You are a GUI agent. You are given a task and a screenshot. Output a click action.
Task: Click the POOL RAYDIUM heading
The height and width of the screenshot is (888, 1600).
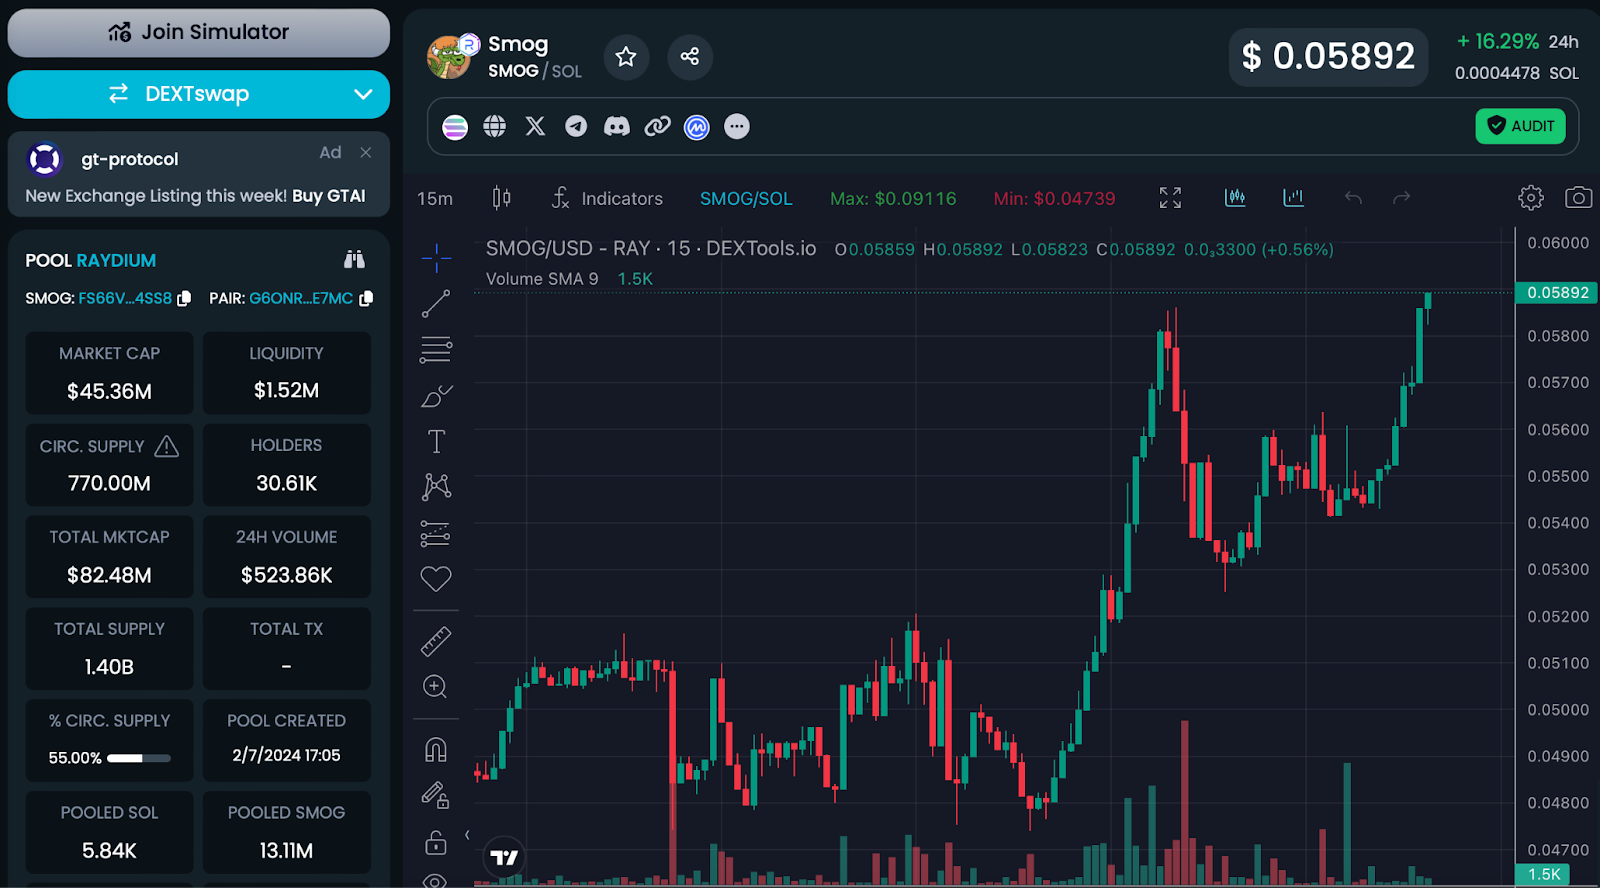[91, 260]
